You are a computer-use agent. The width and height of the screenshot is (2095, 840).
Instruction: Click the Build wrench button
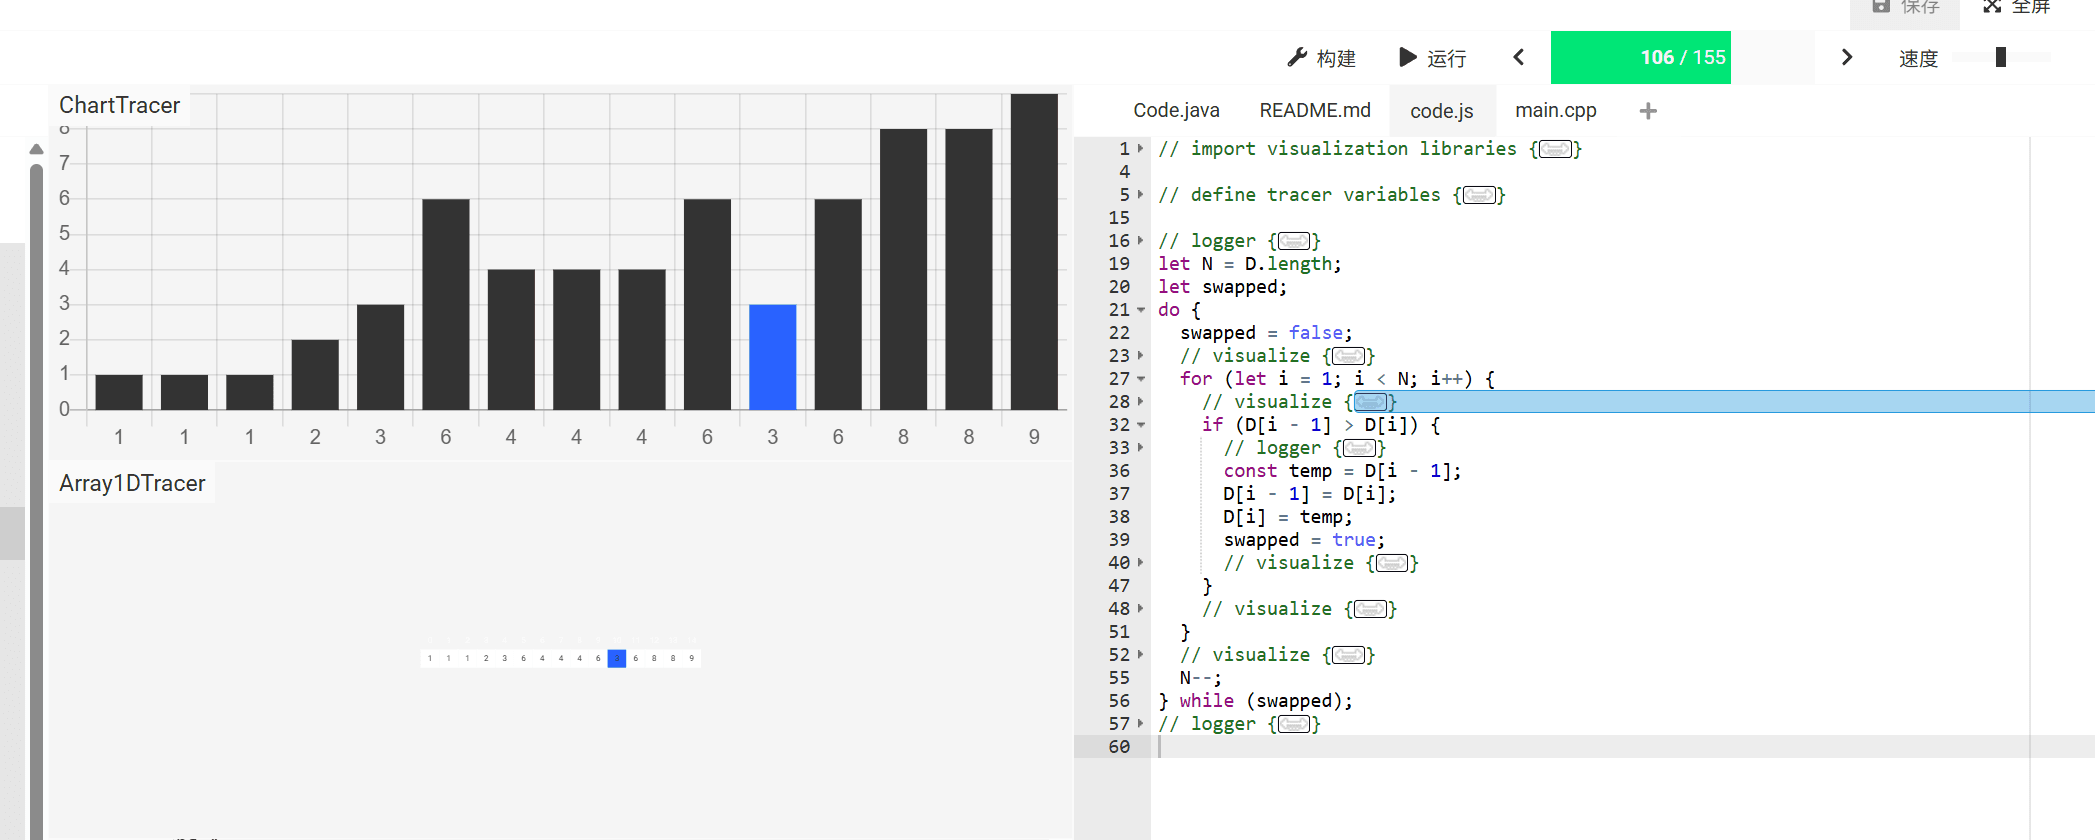(x=1320, y=58)
